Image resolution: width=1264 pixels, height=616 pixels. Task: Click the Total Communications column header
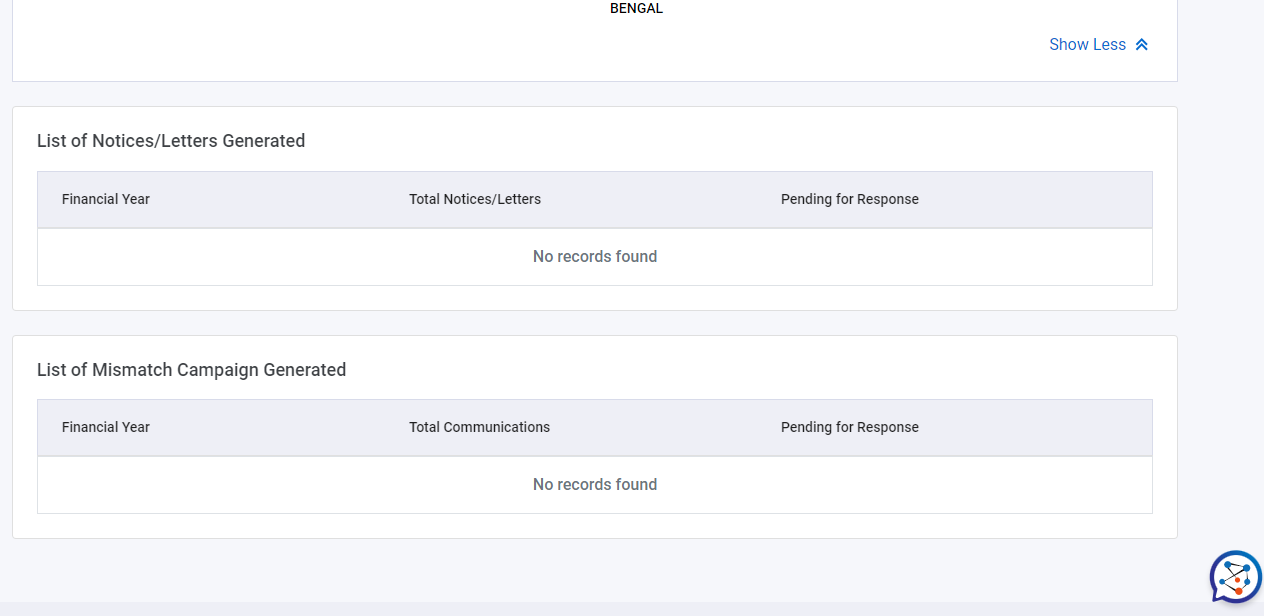click(x=480, y=427)
